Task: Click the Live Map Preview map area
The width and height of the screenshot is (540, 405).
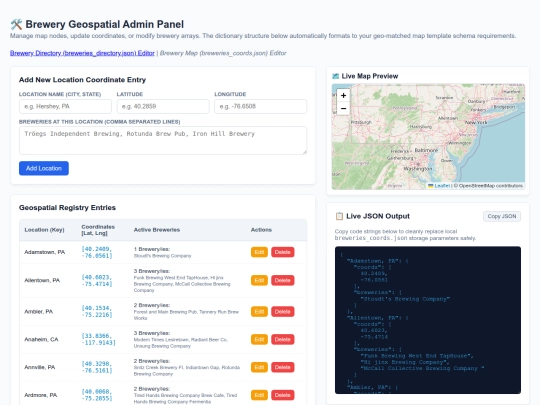Action: pos(428,137)
